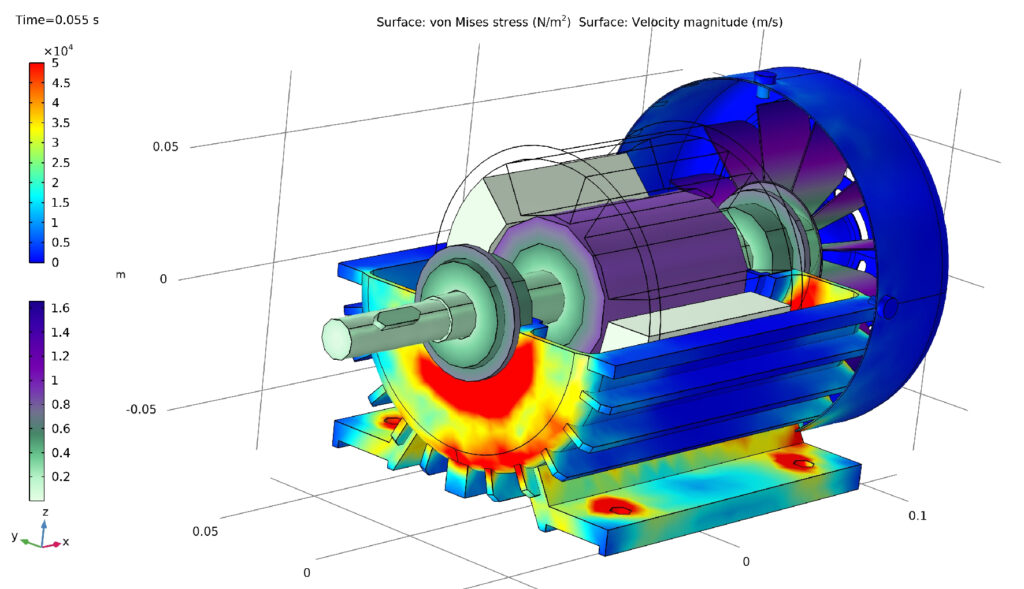Click the '2.5' tick on stress legend
Image resolution: width=1024 pixels, height=589 pixels.
pyautogui.click(x=61, y=163)
